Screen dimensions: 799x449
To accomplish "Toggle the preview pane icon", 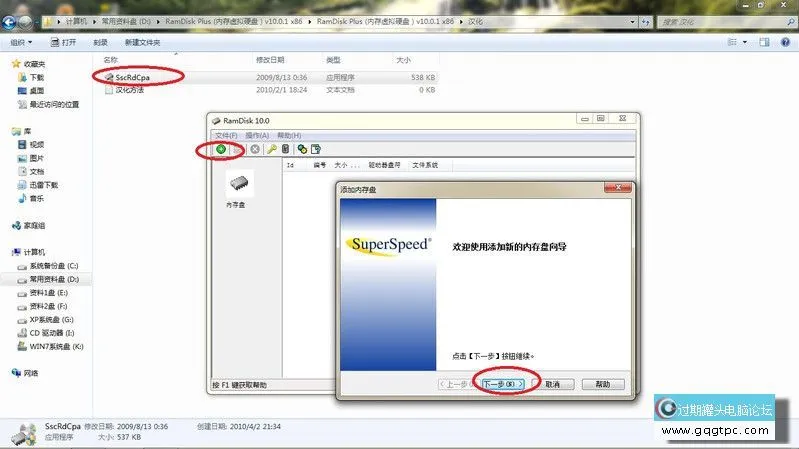I will 764,42.
